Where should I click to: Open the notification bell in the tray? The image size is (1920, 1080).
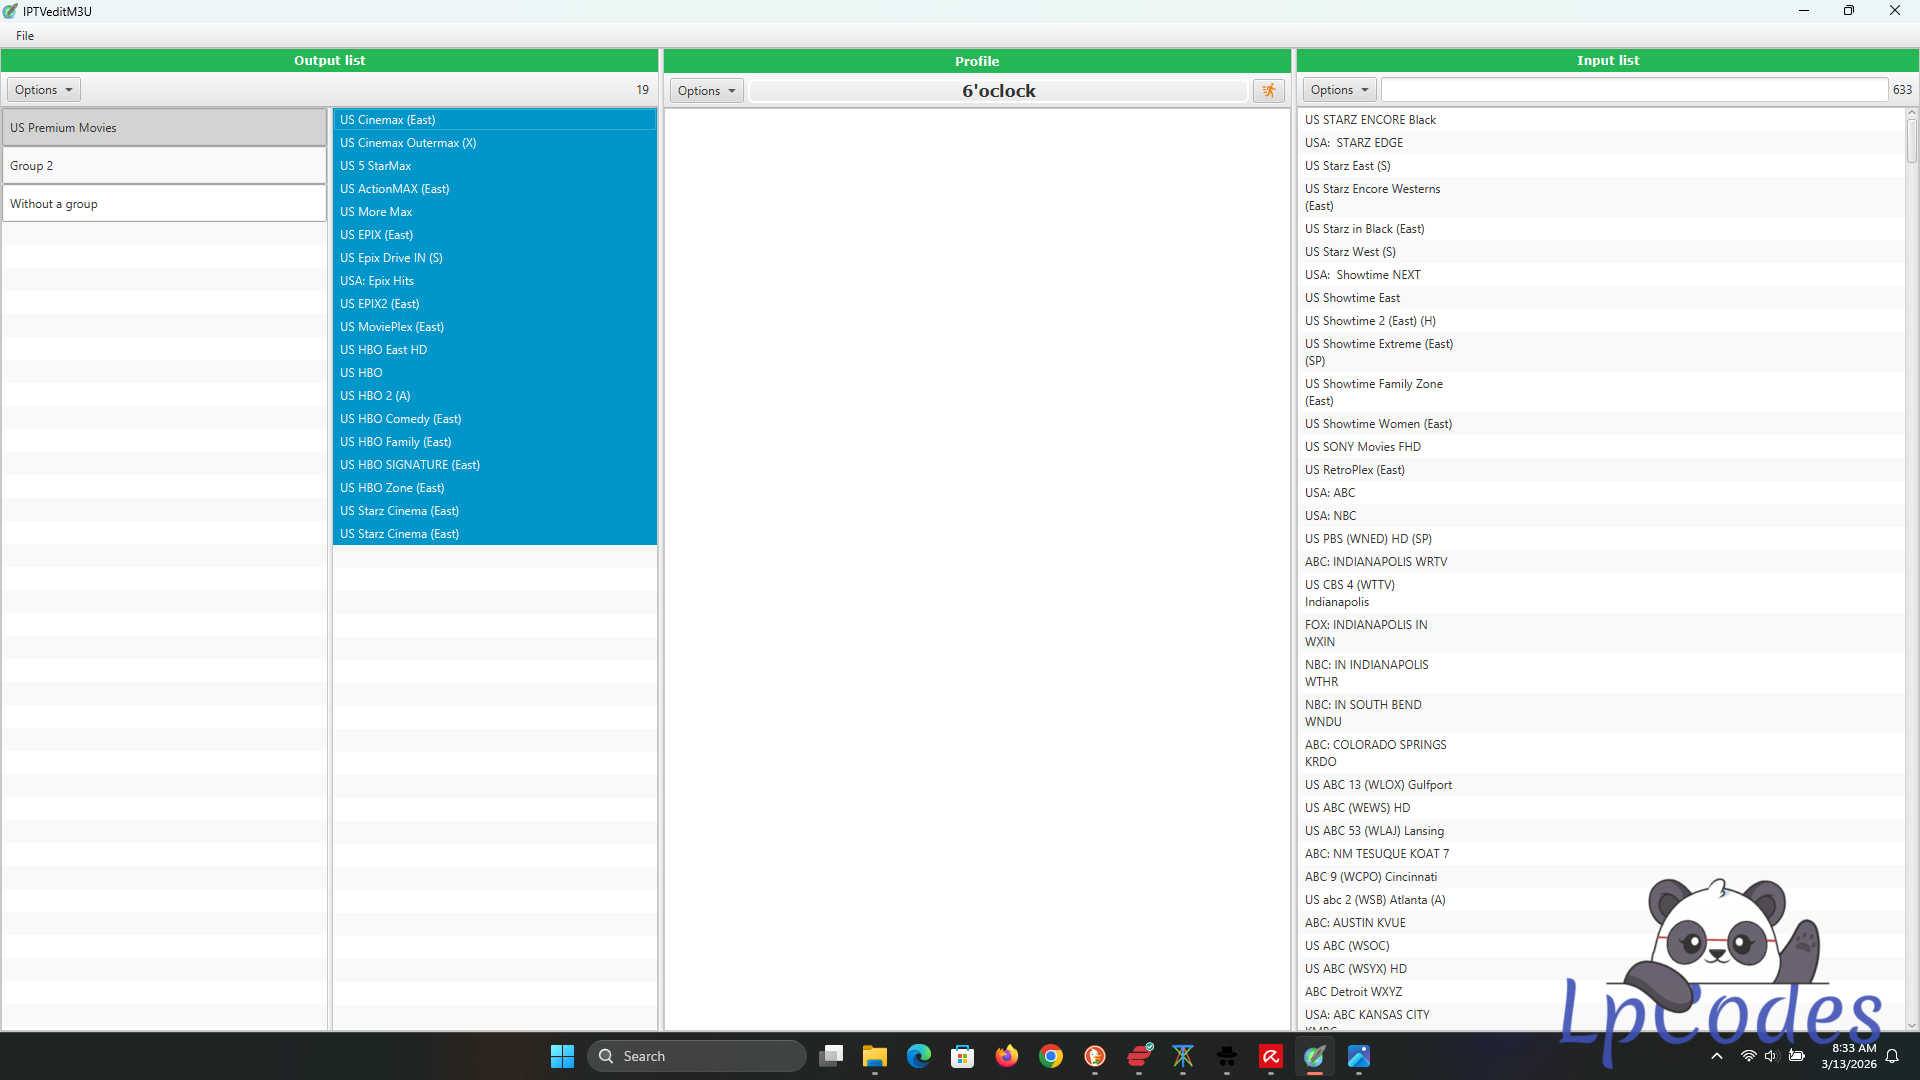[1892, 1056]
